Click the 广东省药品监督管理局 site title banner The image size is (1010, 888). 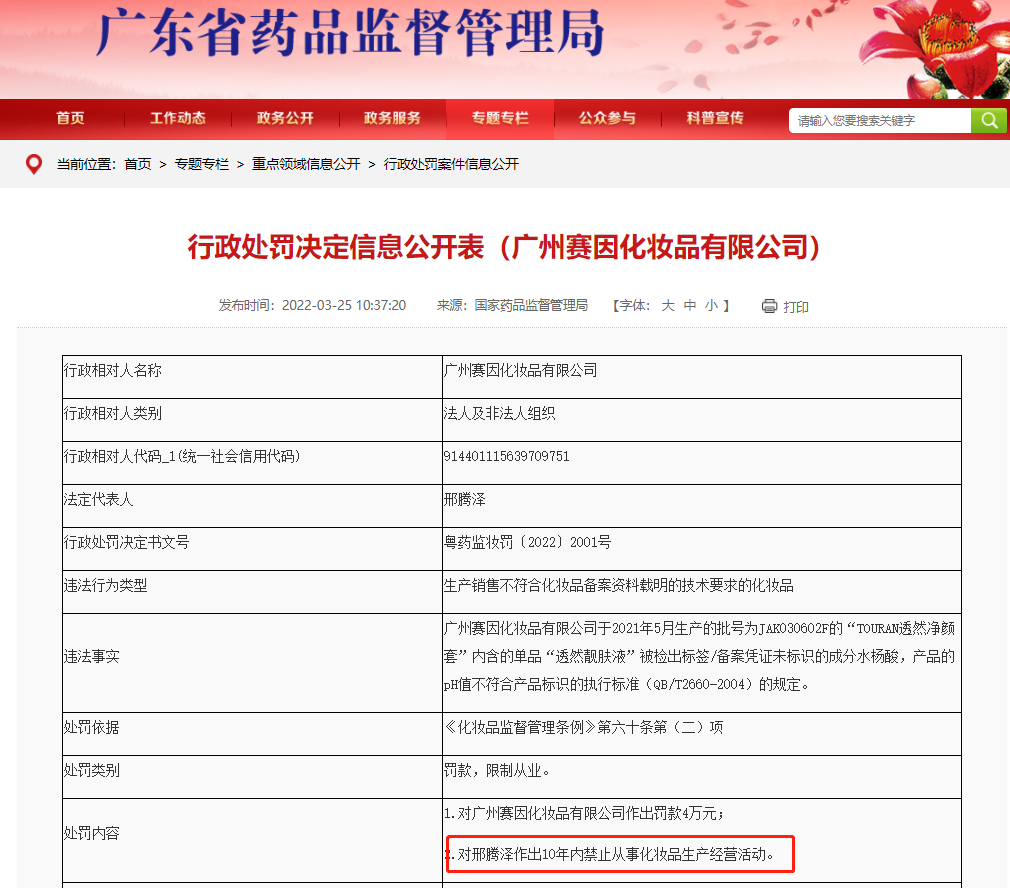(350, 35)
